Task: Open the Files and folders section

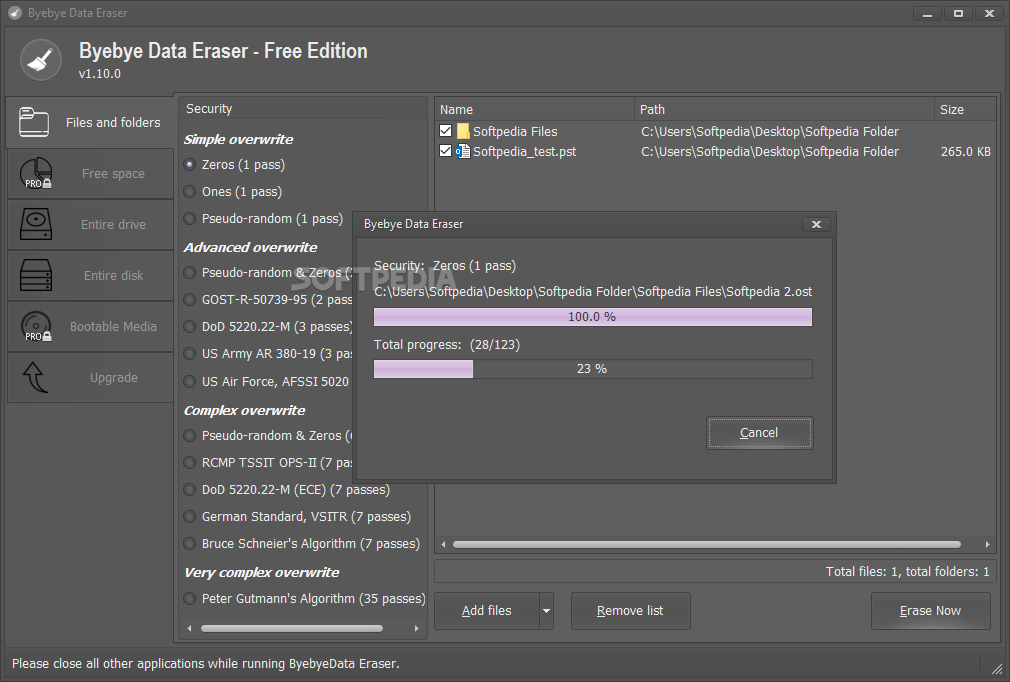Action: click(90, 122)
